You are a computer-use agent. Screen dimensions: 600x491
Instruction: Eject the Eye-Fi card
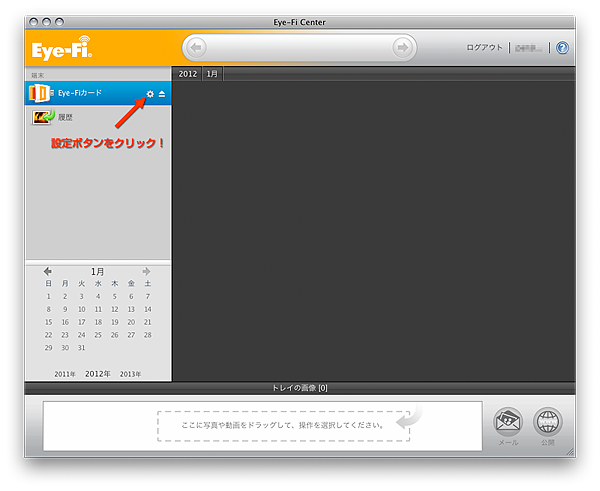162,94
